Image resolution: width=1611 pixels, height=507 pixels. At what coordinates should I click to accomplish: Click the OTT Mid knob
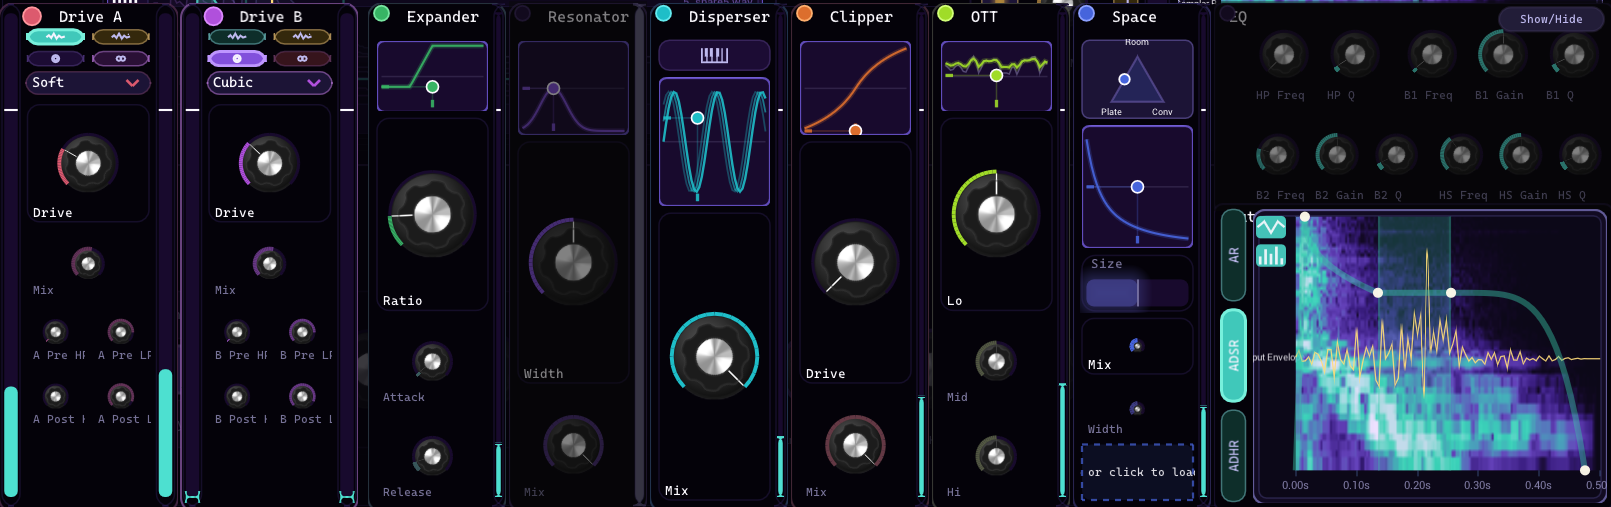(996, 362)
